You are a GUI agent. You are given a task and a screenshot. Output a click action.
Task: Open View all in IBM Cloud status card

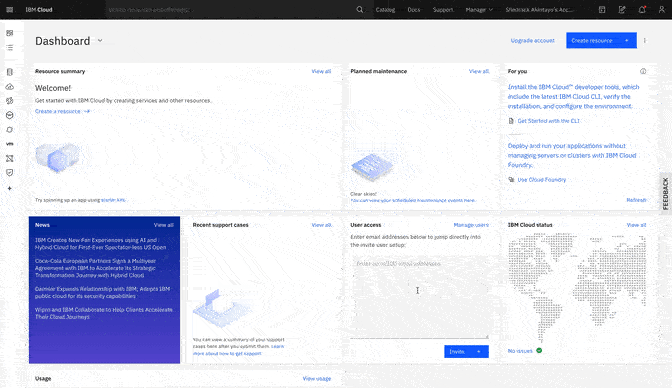point(636,225)
